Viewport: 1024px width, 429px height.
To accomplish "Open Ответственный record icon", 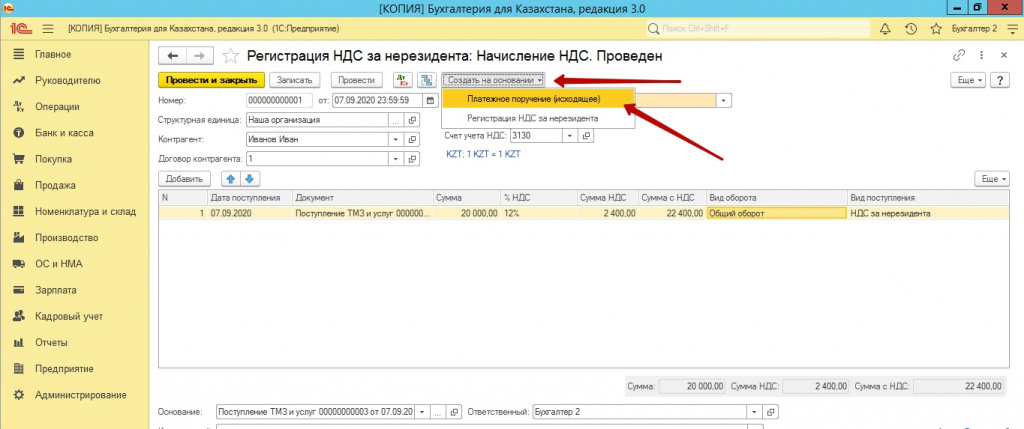I will (771, 413).
